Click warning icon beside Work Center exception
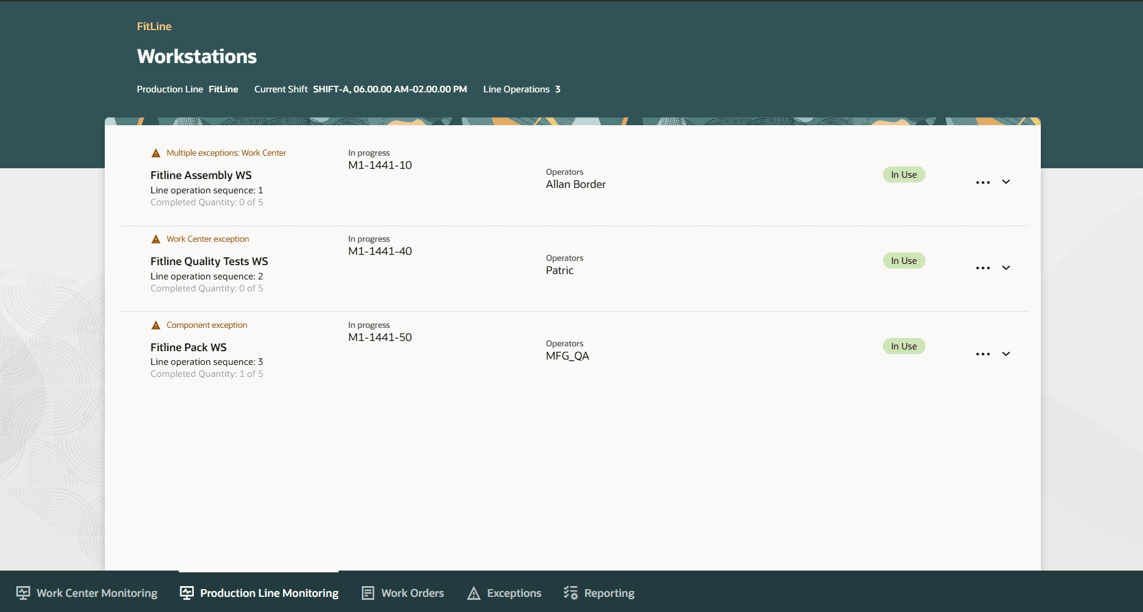 pyautogui.click(x=155, y=239)
